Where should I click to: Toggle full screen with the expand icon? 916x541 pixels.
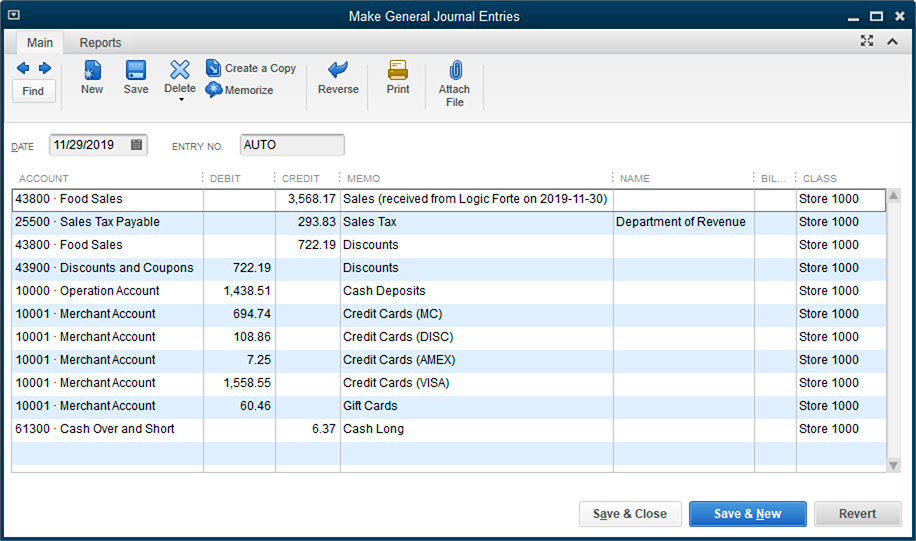867,41
